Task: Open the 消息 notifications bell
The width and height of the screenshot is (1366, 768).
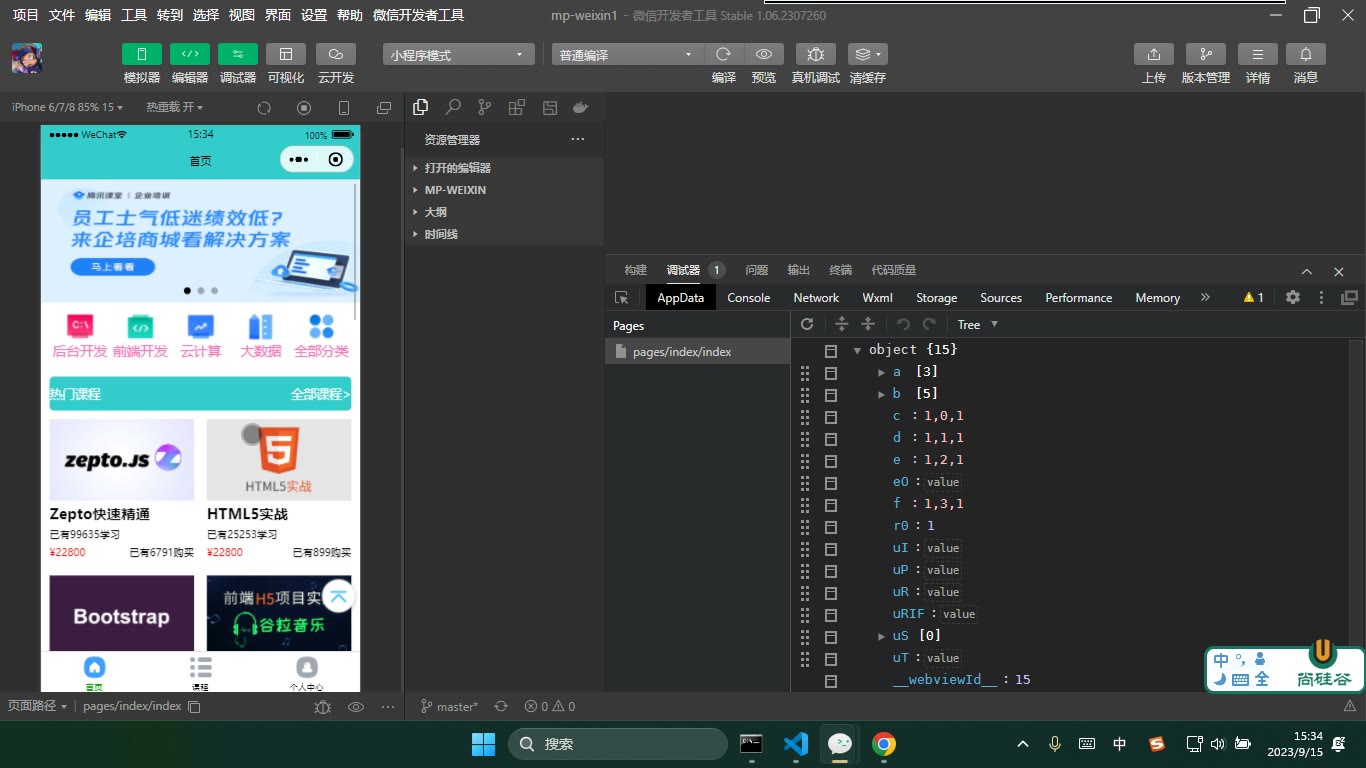Action: (x=1306, y=54)
